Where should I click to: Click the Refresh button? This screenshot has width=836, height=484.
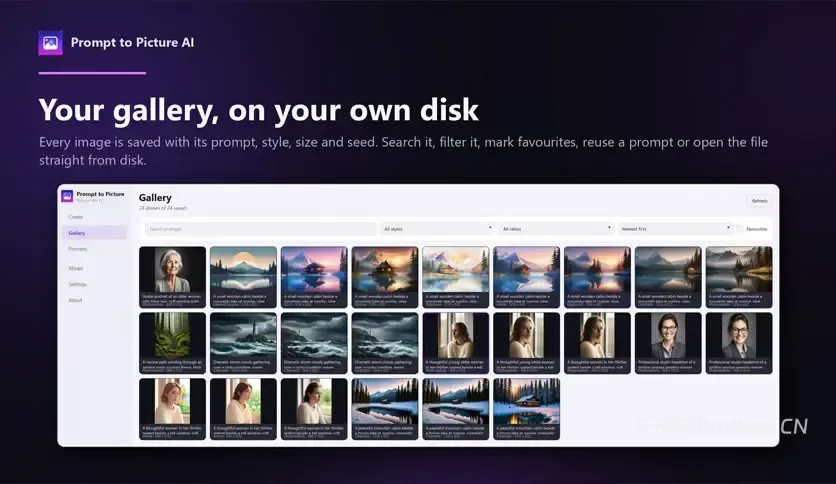[x=760, y=201]
